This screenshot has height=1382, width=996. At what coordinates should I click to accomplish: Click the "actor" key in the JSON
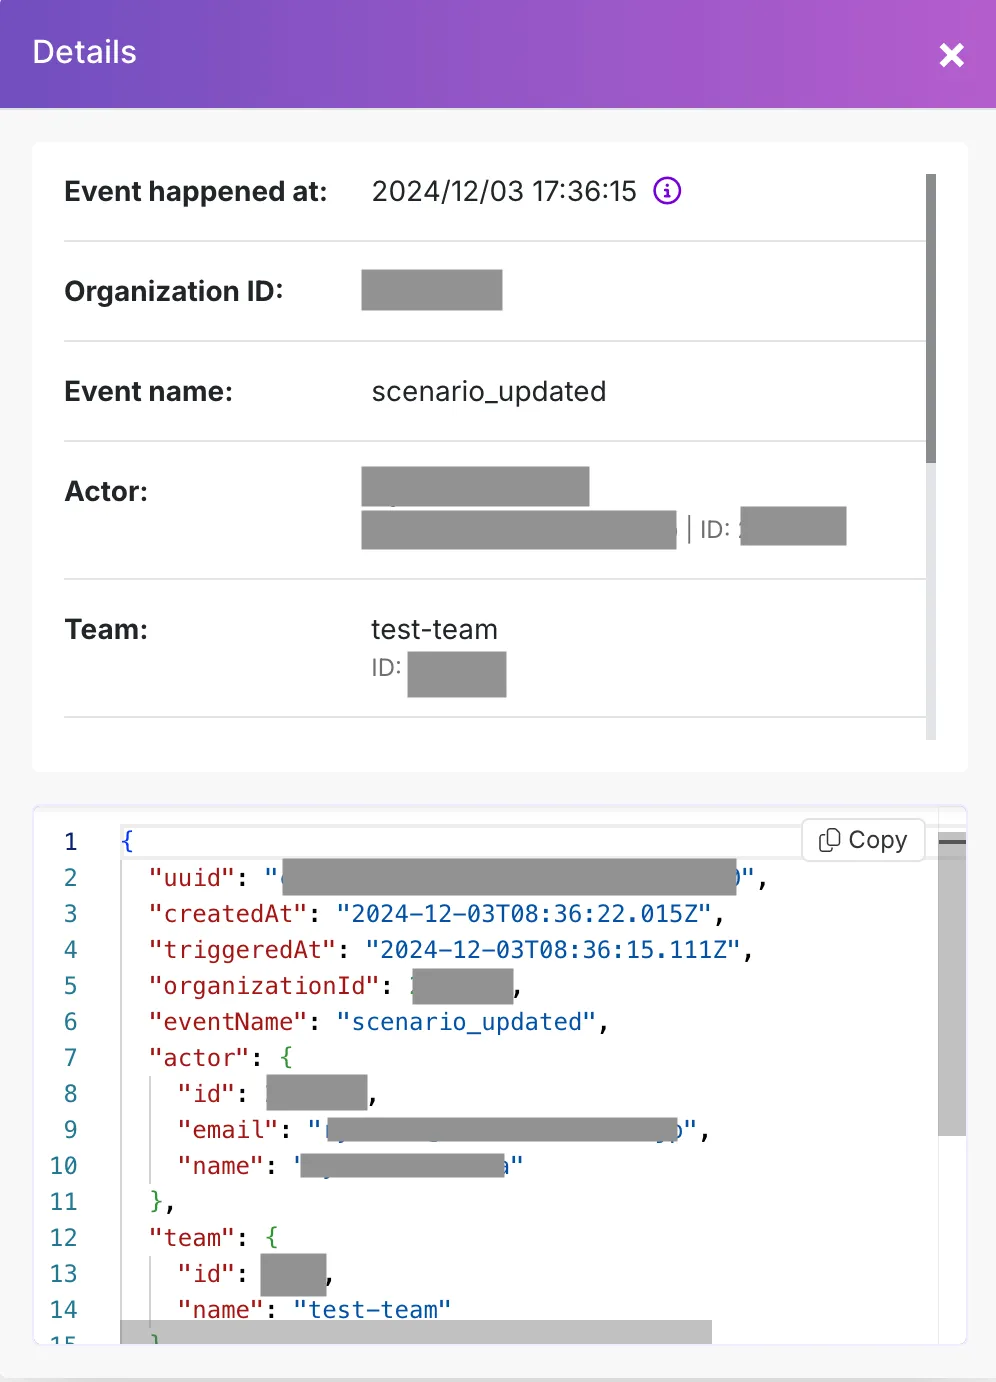[199, 1058]
